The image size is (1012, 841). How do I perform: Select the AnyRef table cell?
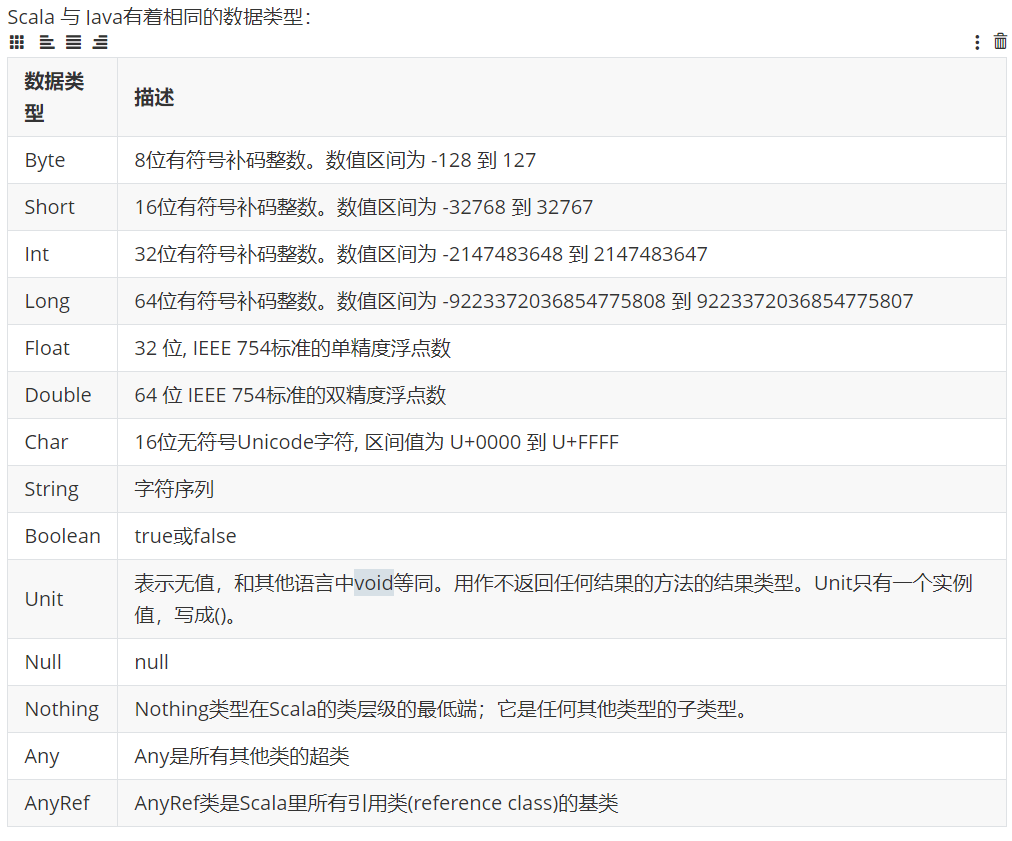pyautogui.click(x=63, y=803)
